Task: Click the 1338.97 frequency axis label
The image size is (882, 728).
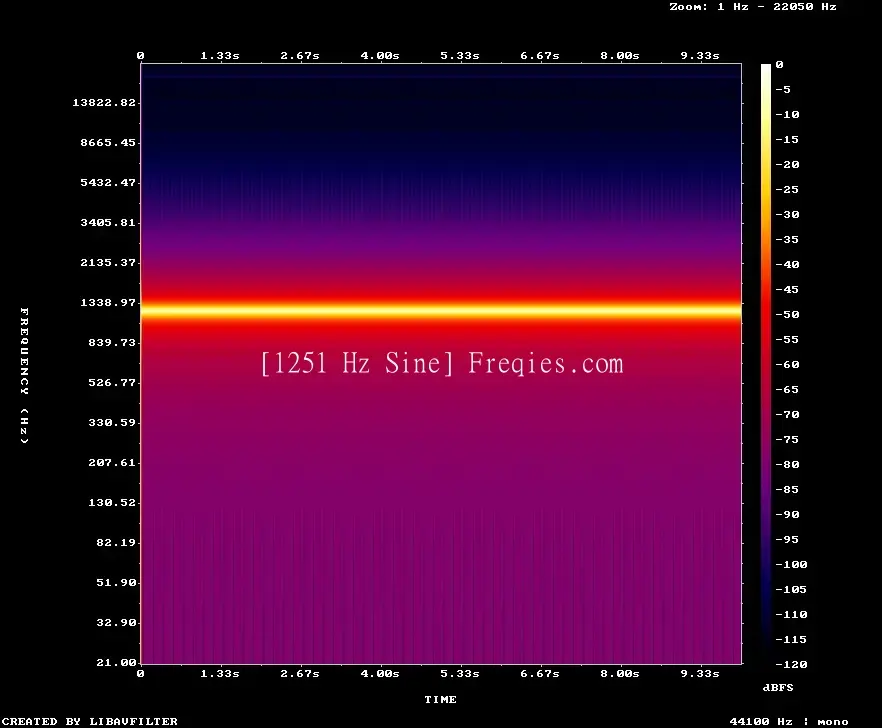Action: tap(108, 302)
